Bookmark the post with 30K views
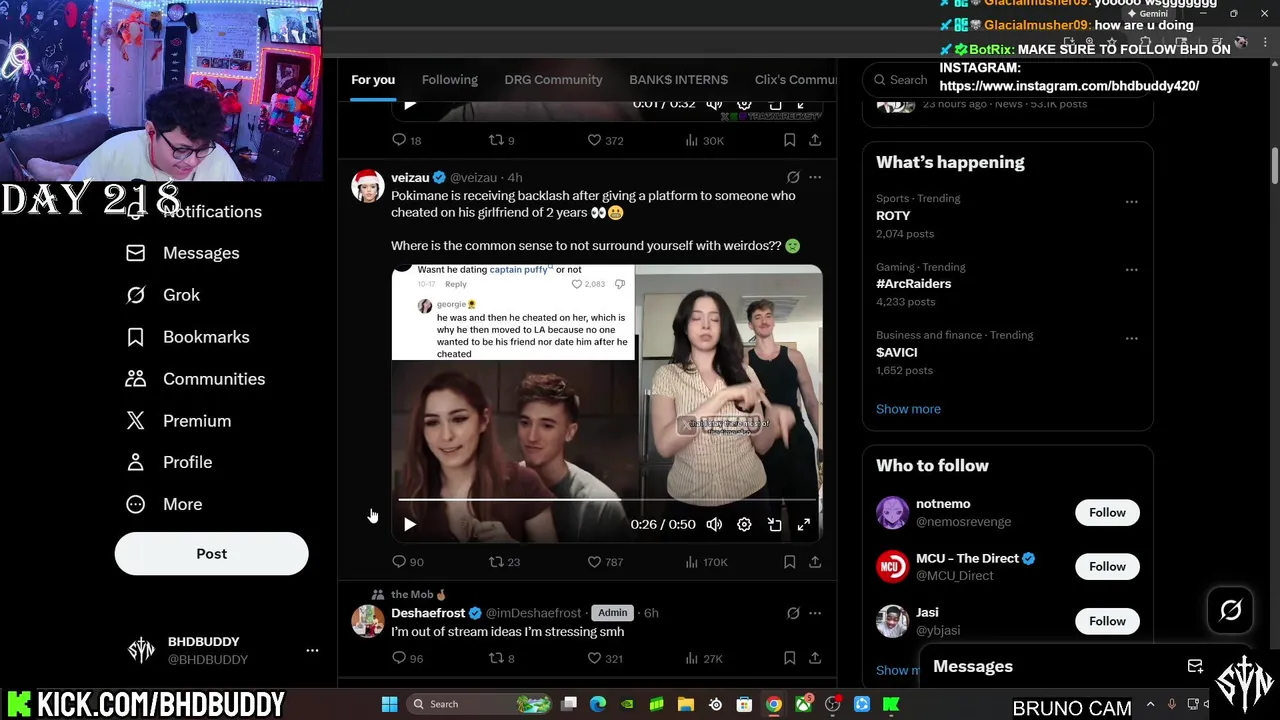Screen dimensions: 1280x720 tap(789, 141)
